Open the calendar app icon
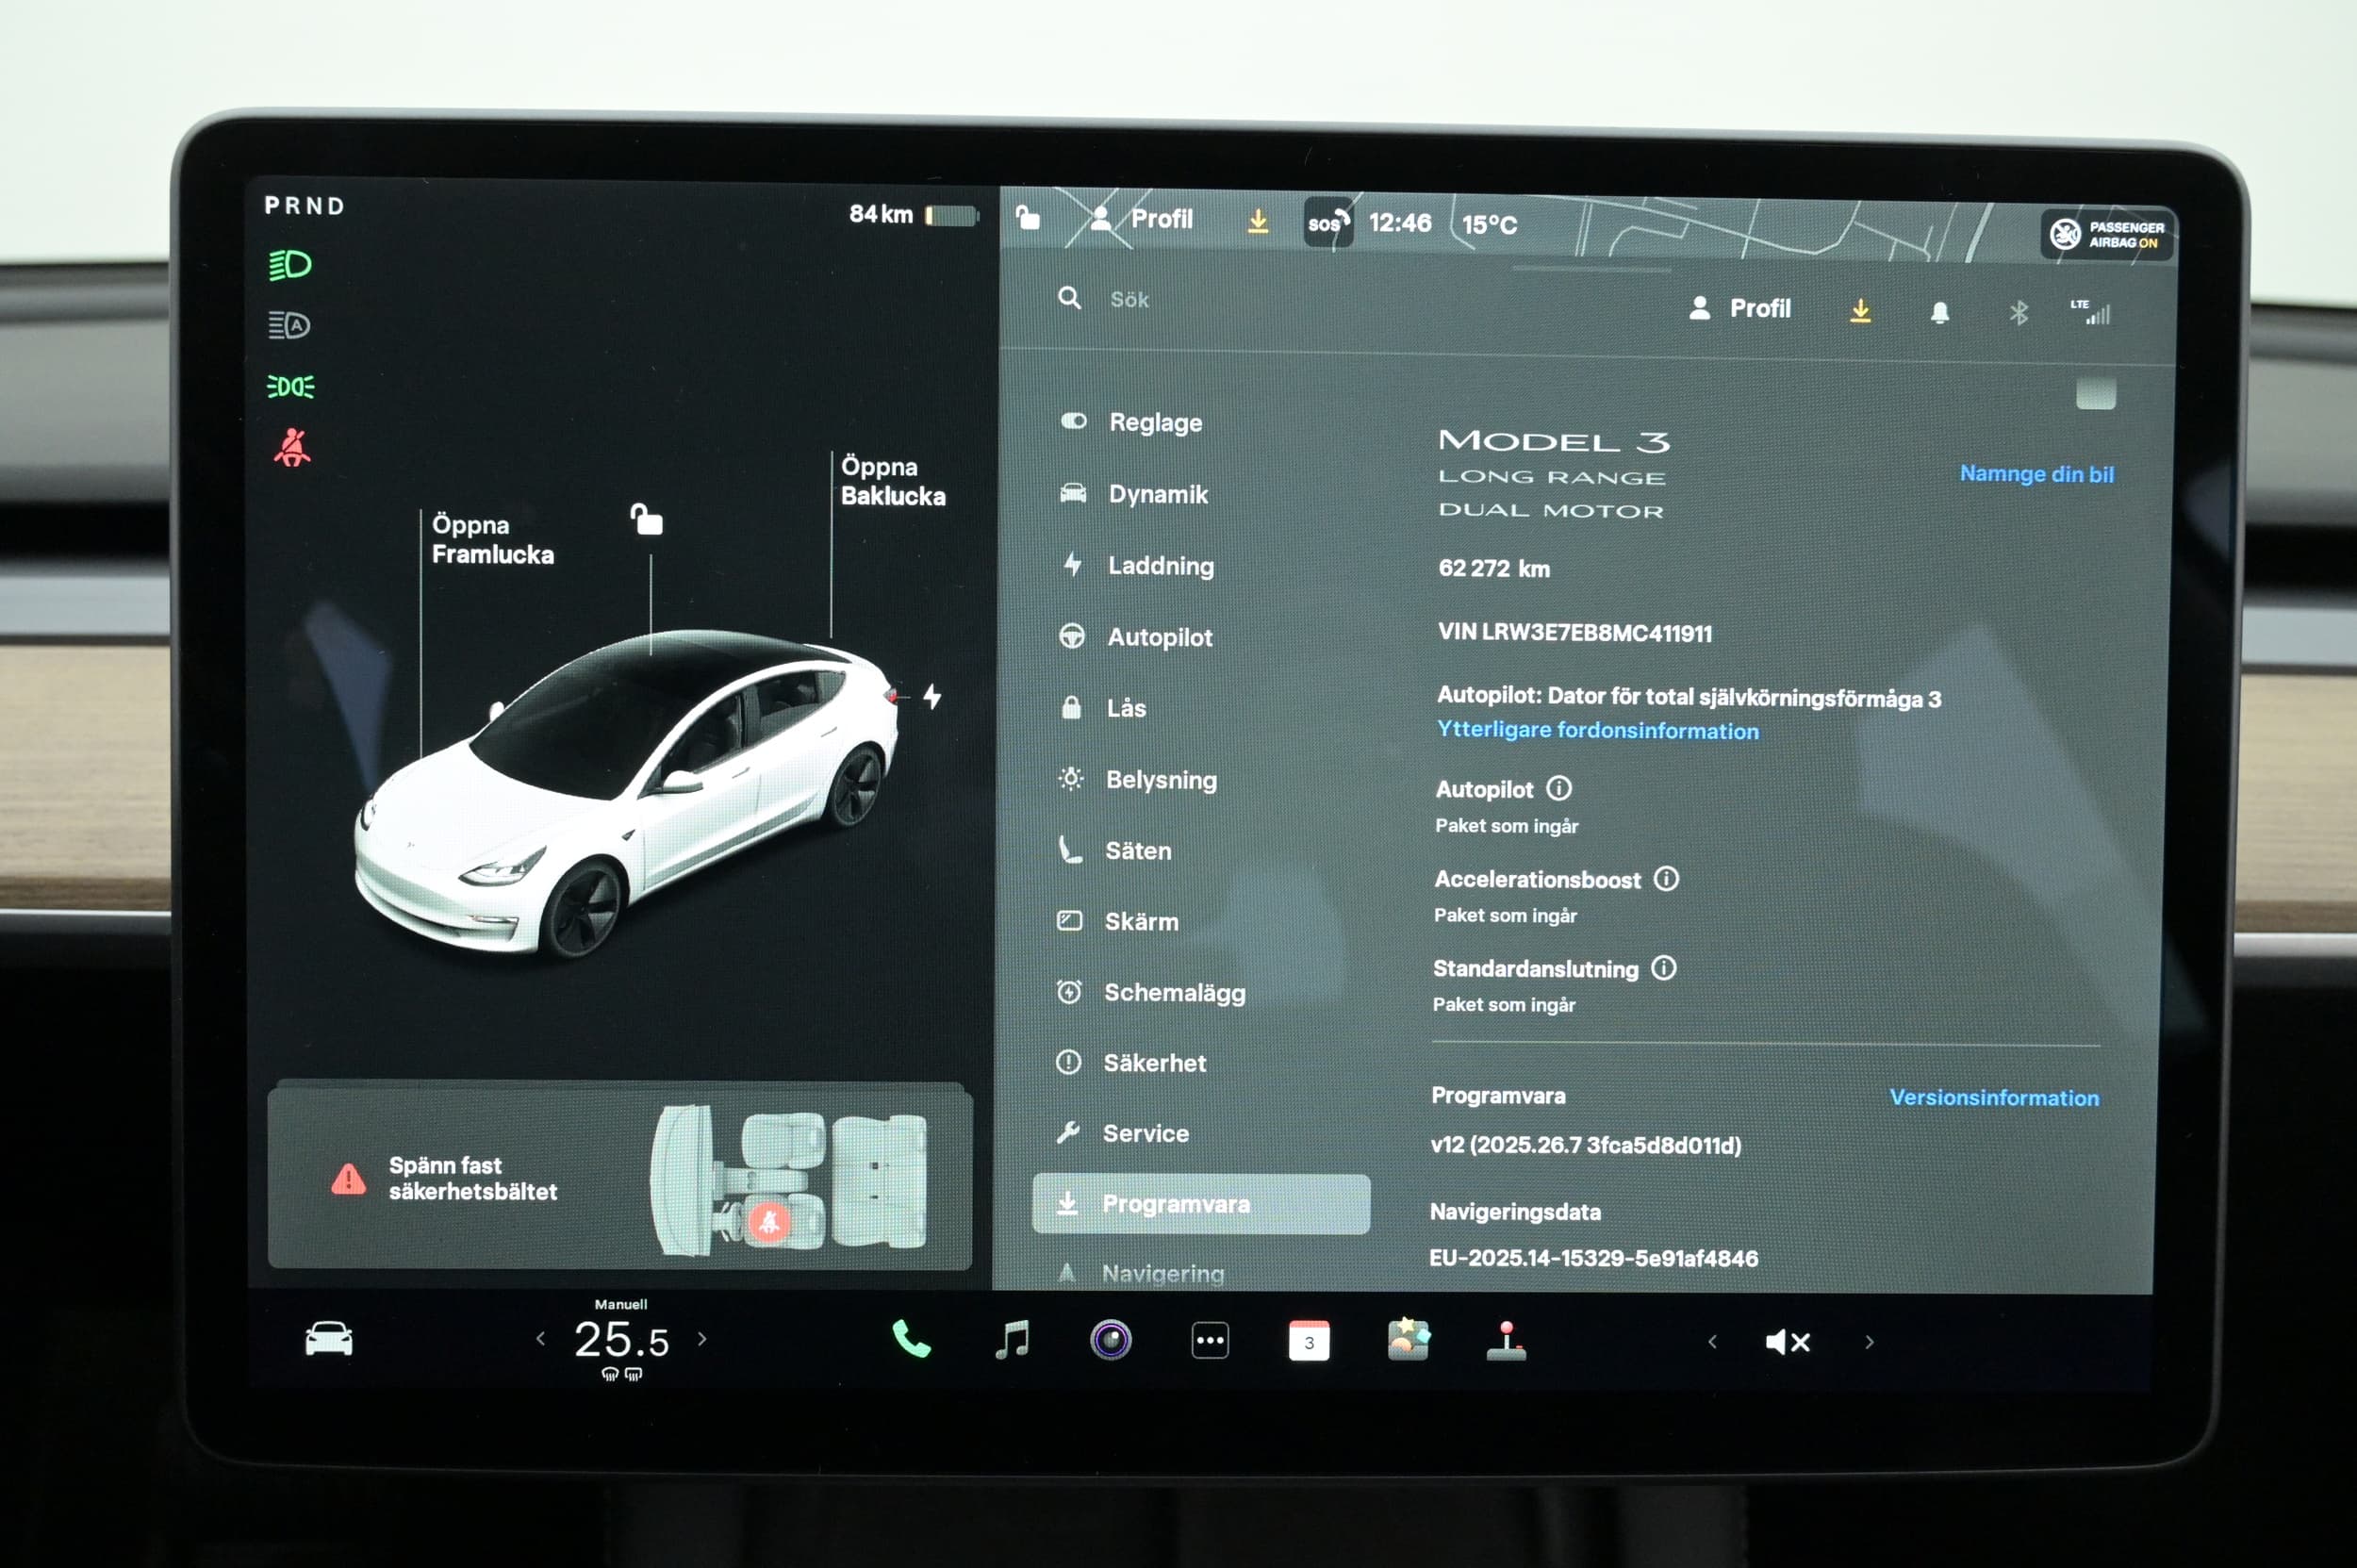 (x=1308, y=1341)
